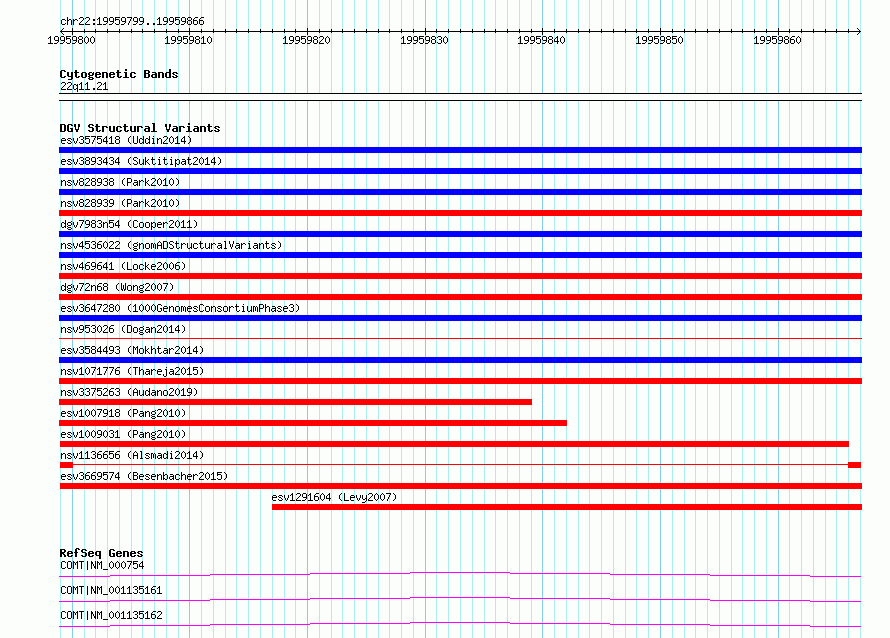The width and height of the screenshot is (890, 638).
Task: Click ruler position 19959850
Action: (660, 40)
